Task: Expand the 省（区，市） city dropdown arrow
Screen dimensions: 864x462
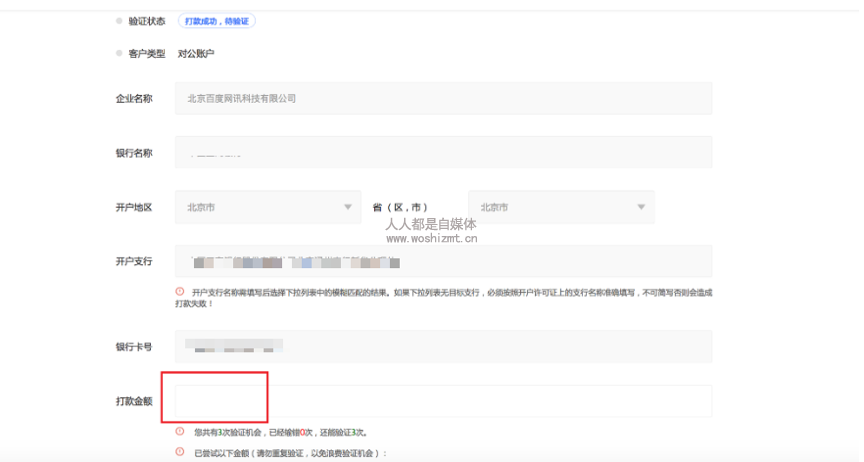Action: [641, 207]
